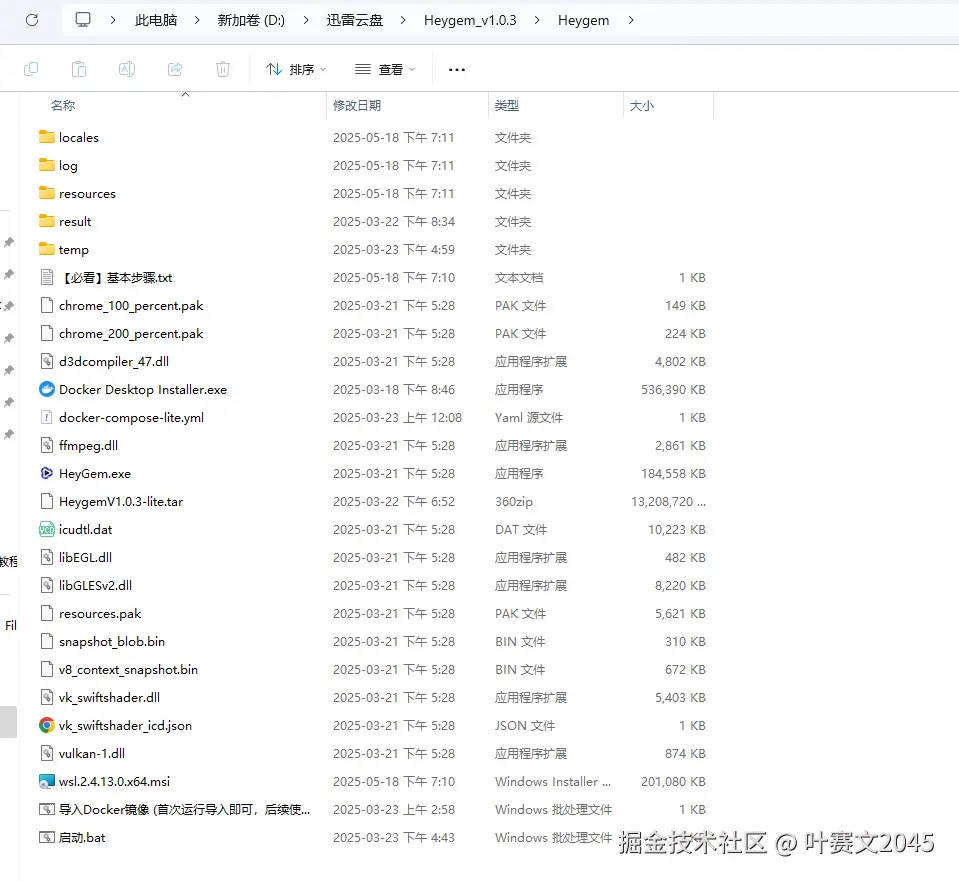Select the file name vulkan-1.dll

coord(92,754)
